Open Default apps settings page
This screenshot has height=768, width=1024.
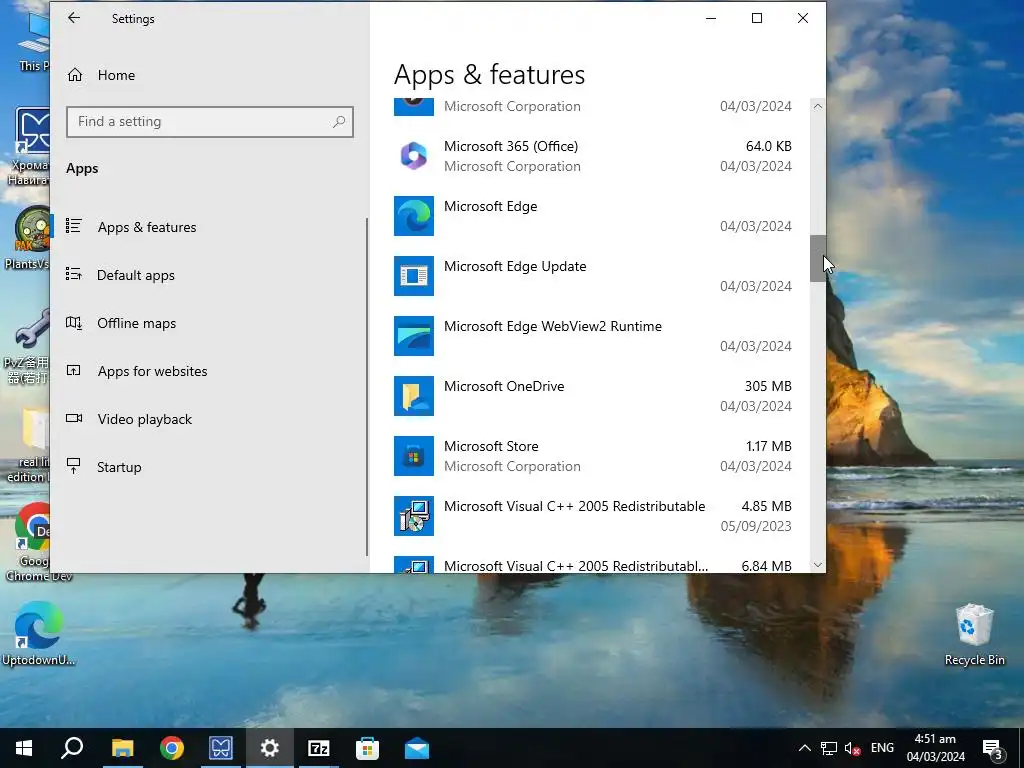point(136,275)
